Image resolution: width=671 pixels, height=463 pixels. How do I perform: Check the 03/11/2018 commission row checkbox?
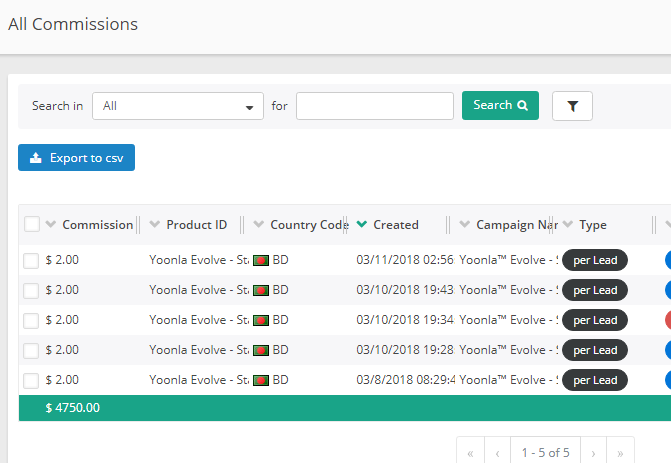31,261
